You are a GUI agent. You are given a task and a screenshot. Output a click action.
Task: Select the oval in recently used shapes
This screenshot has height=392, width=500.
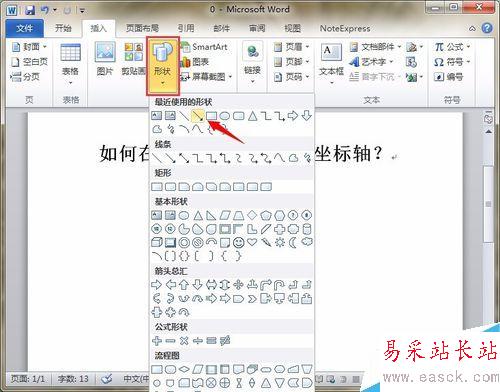225,116
